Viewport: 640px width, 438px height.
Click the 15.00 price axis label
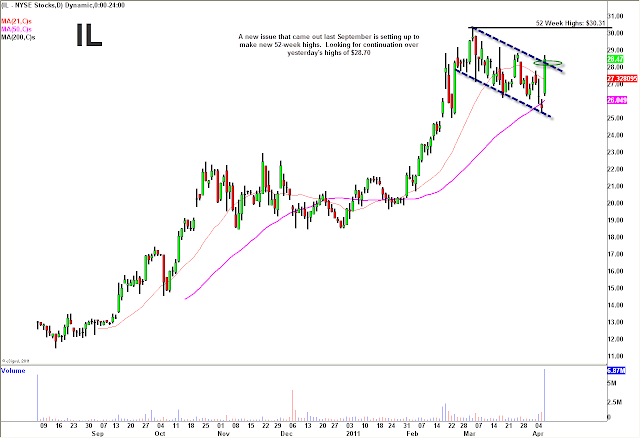click(x=616, y=288)
